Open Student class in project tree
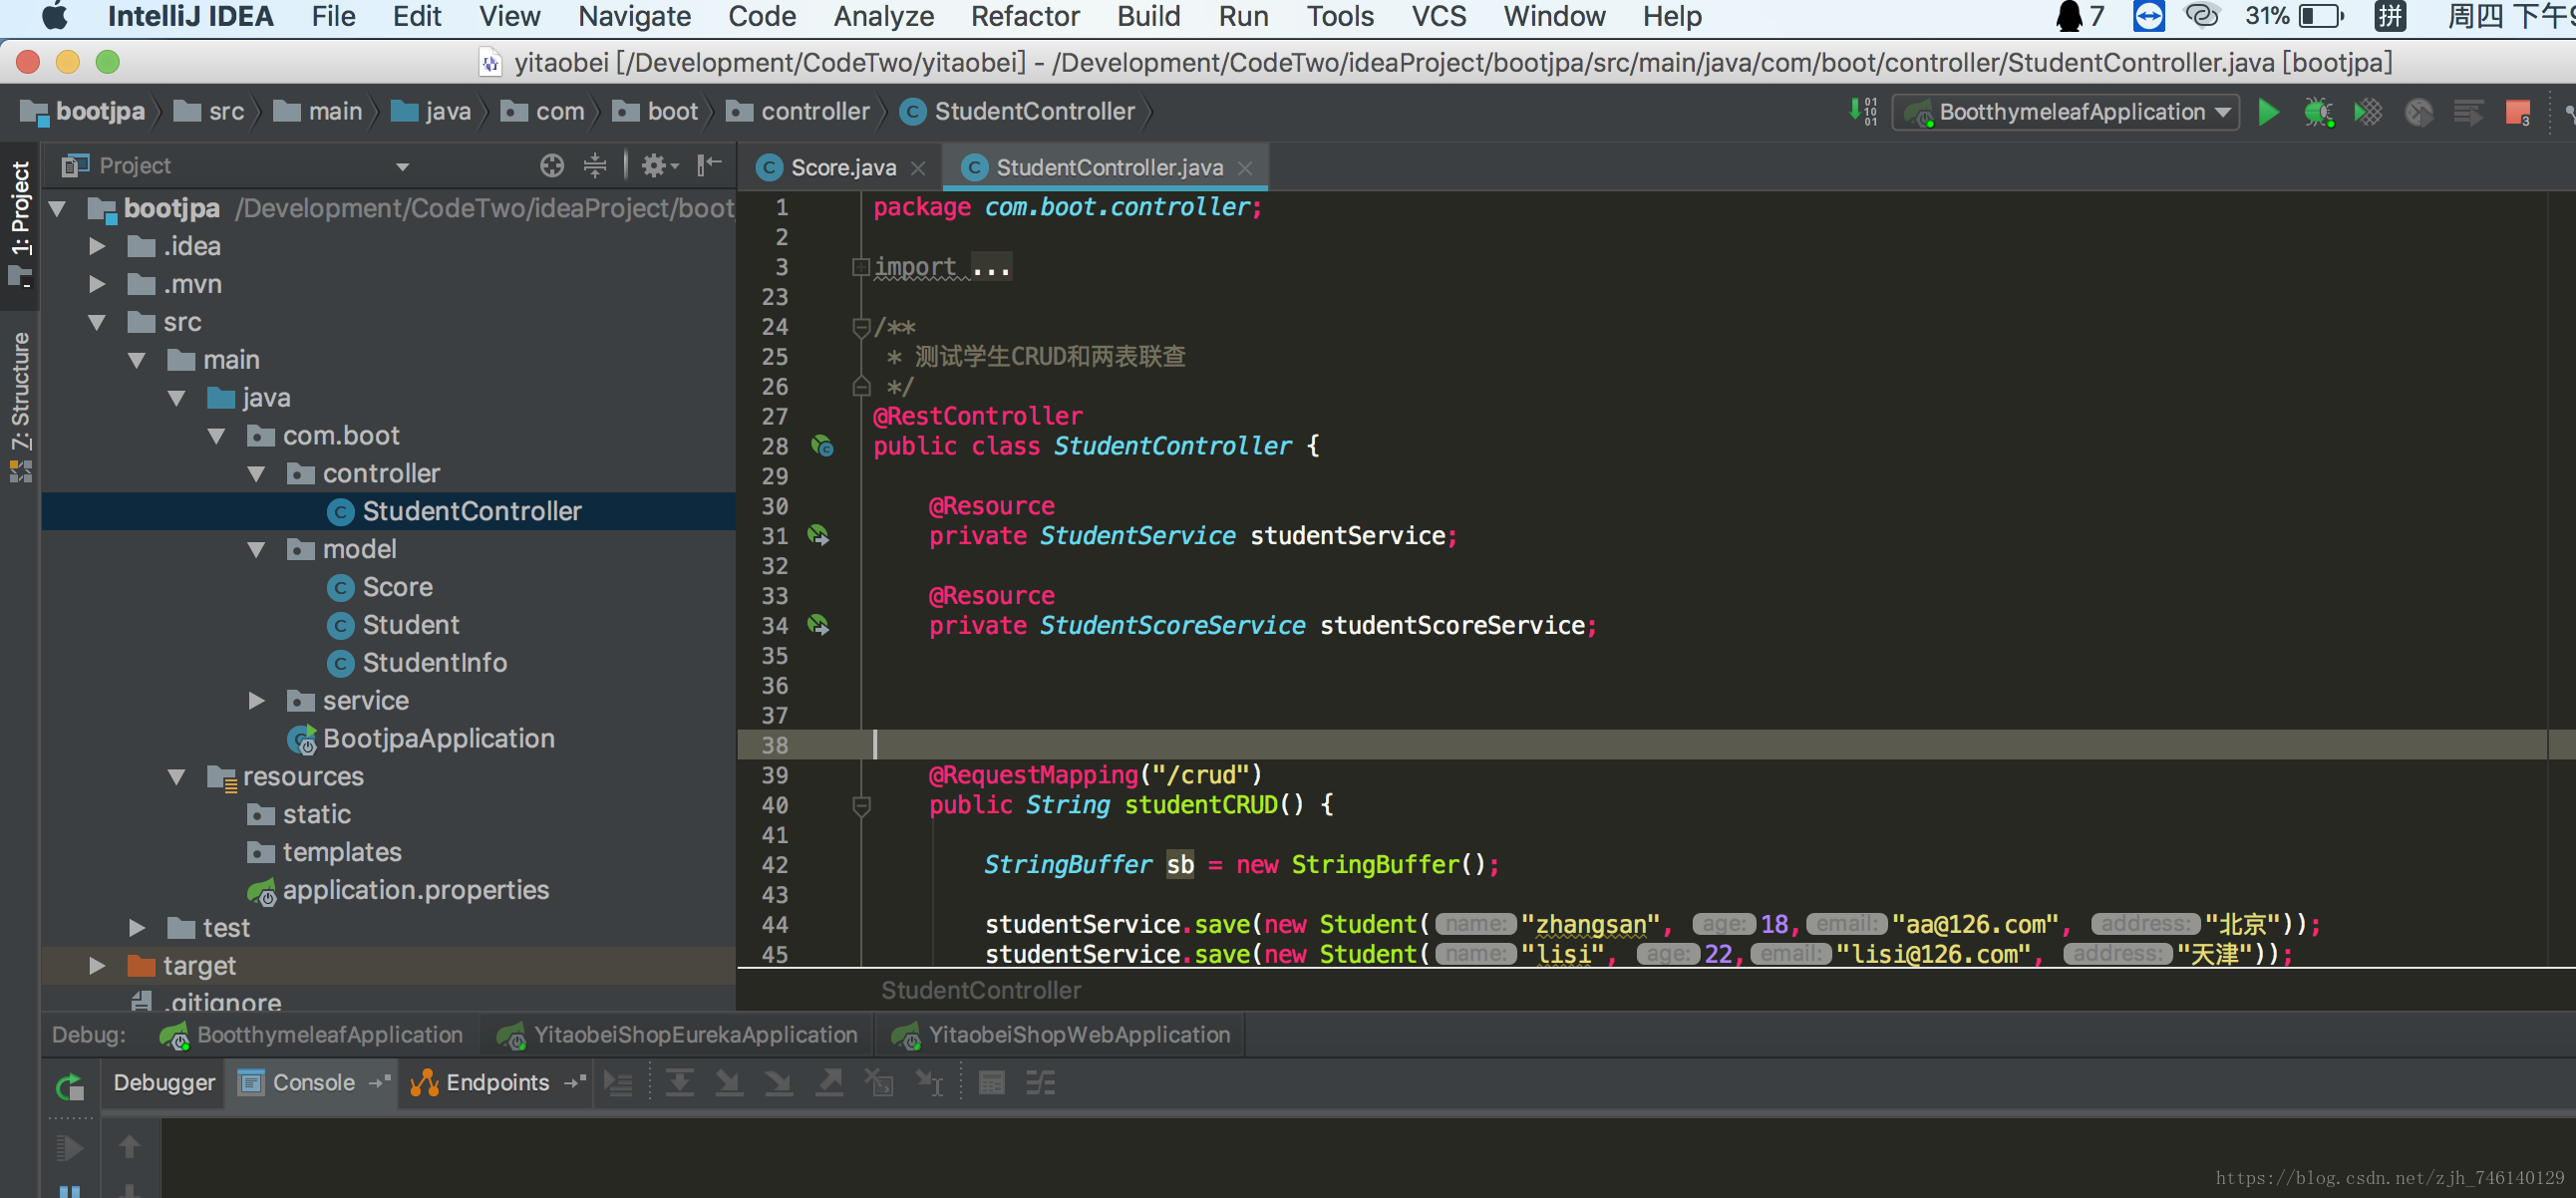 (x=410, y=625)
